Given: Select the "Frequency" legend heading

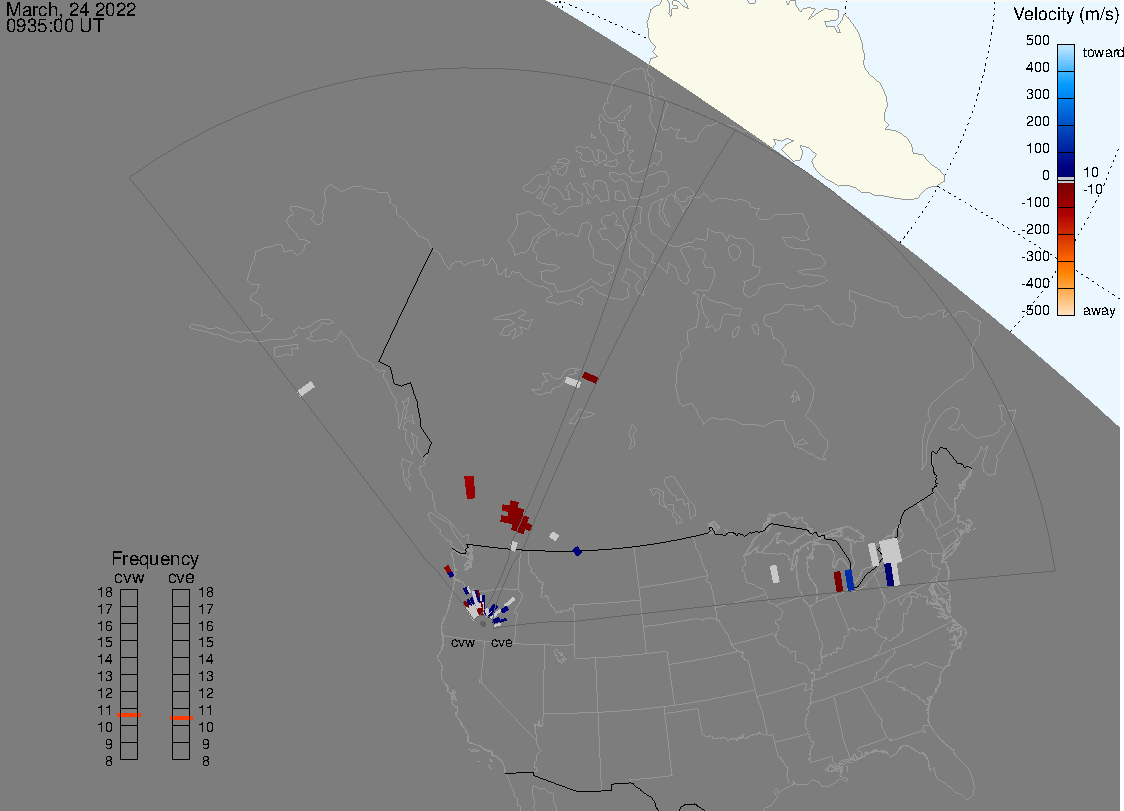Looking at the screenshot, I should coord(155,559).
